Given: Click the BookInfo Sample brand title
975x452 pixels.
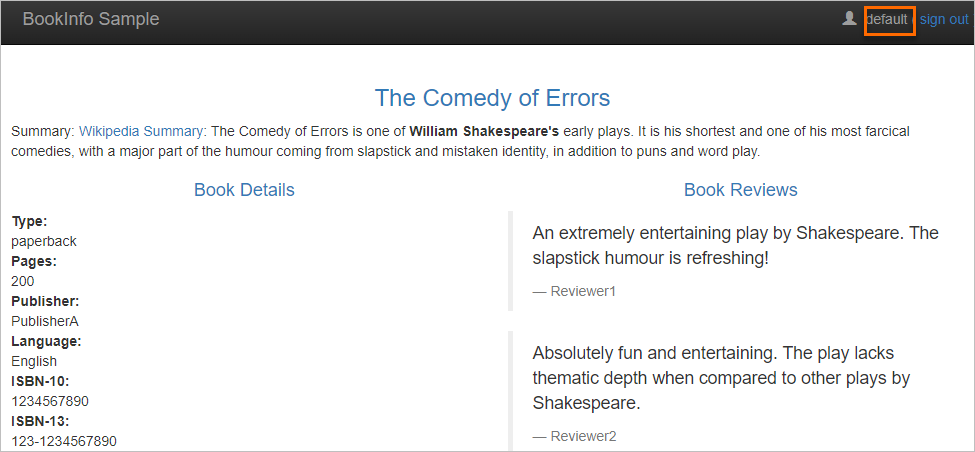Looking at the screenshot, I should point(90,20).
